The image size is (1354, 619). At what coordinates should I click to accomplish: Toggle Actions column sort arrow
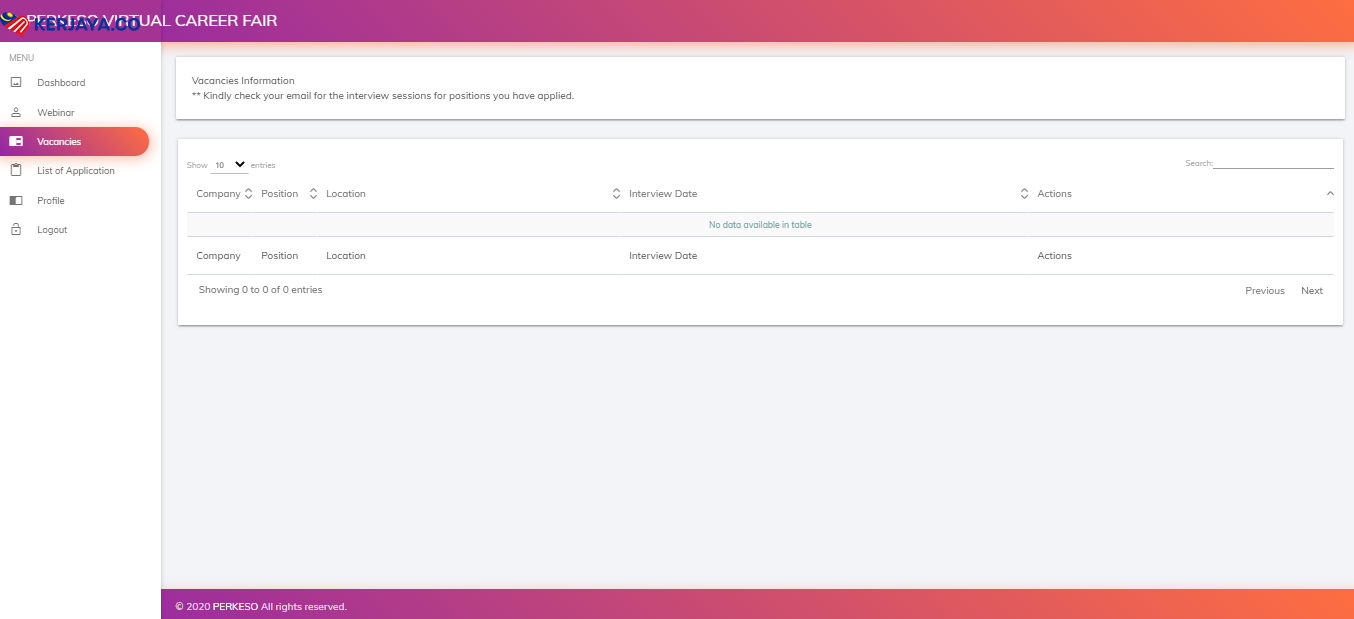pyautogui.click(x=1330, y=193)
